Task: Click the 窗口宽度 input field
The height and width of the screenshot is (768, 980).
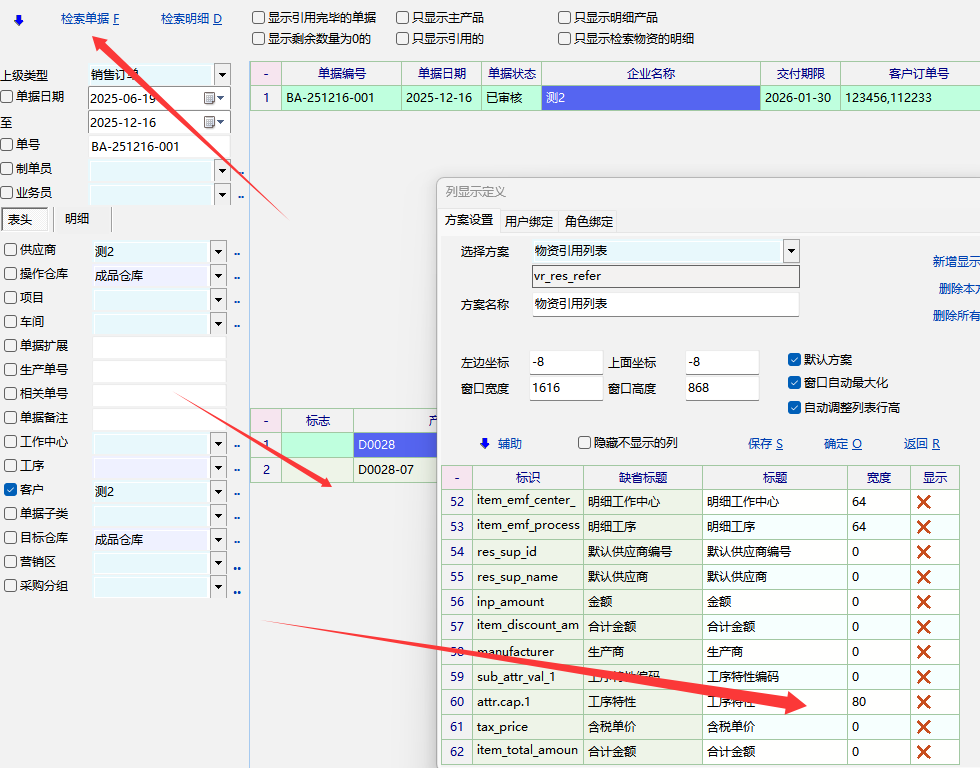Action: click(565, 388)
